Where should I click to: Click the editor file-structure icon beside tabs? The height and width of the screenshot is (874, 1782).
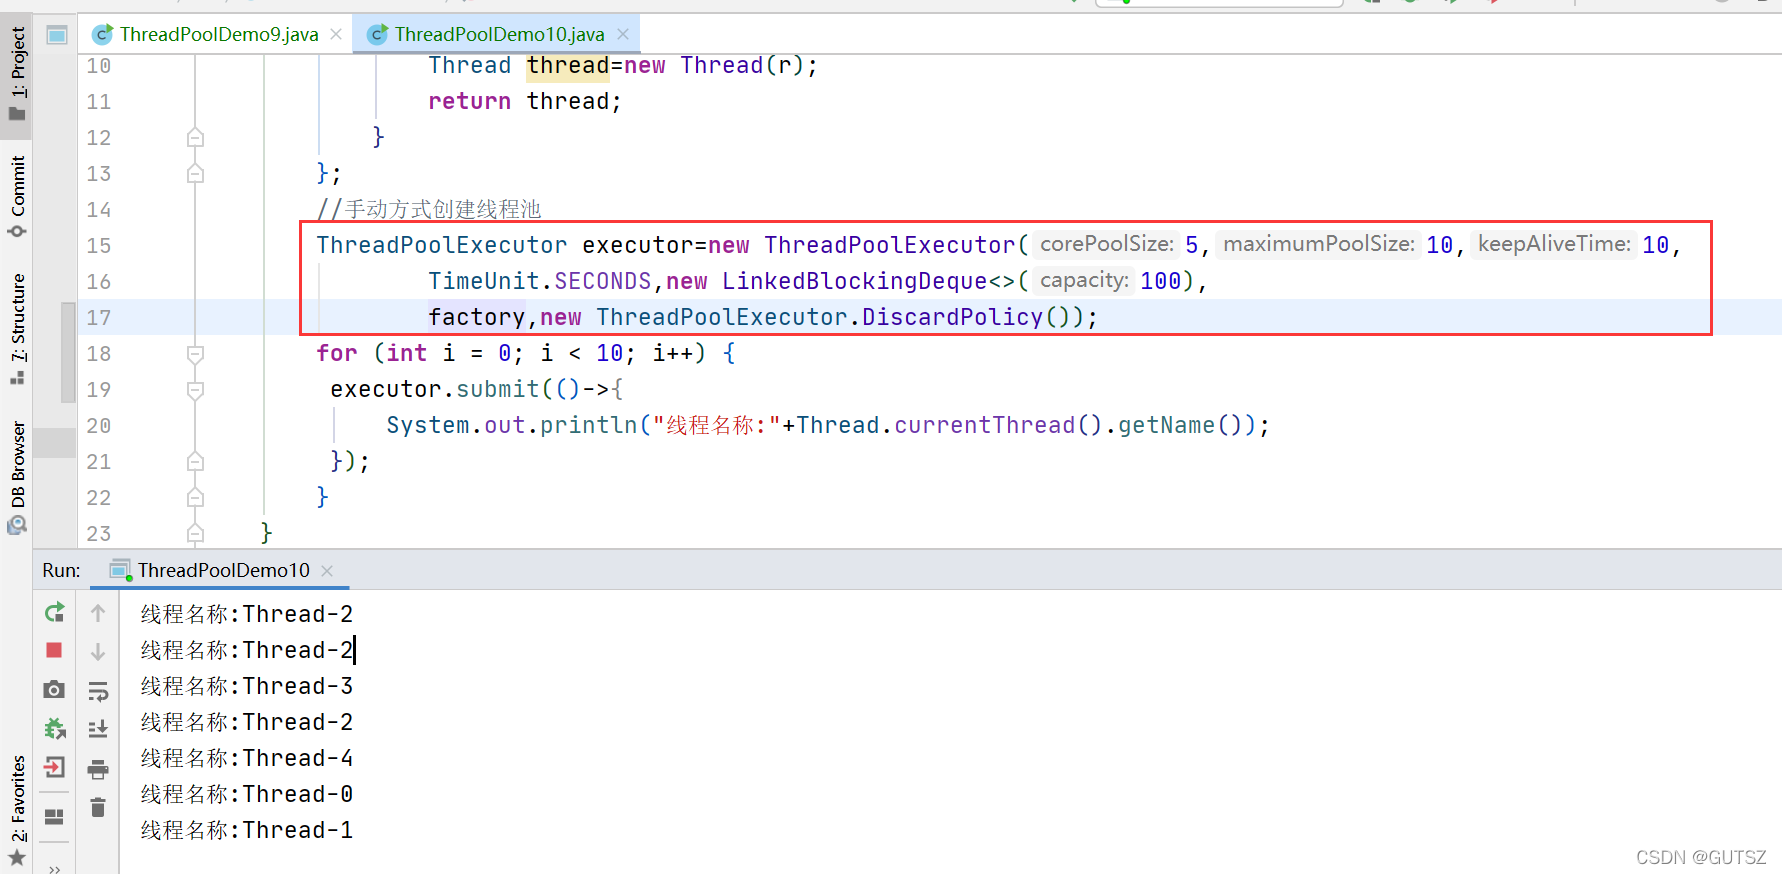point(57,35)
